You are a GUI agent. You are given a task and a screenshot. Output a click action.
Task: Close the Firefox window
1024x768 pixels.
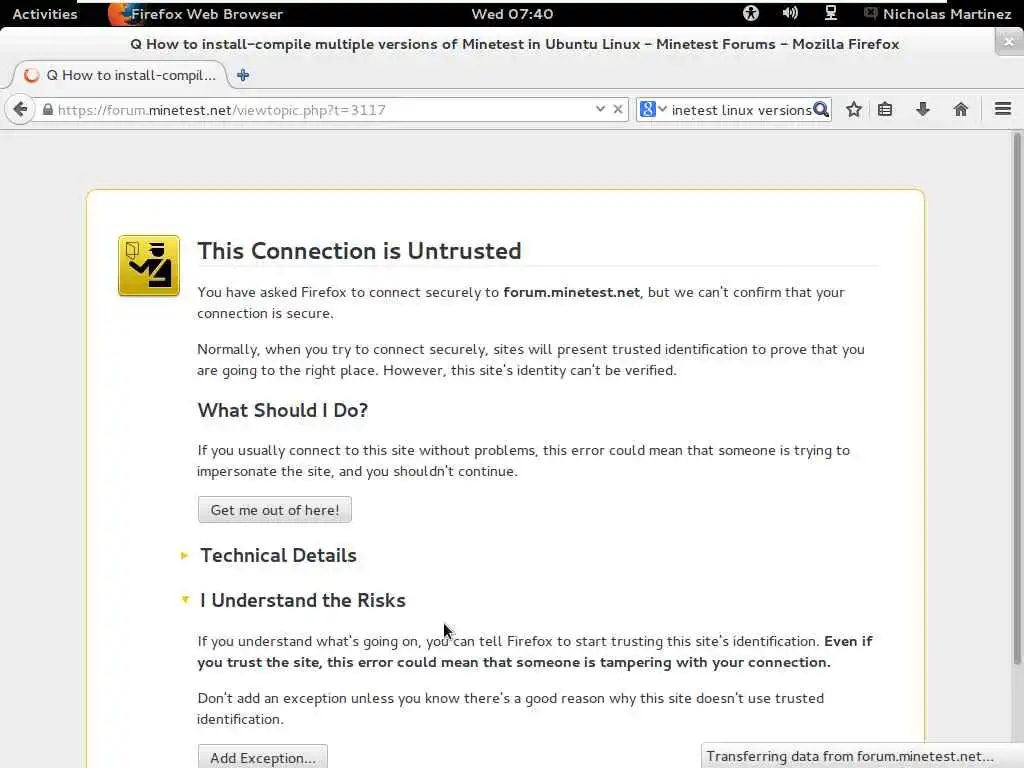click(1009, 42)
